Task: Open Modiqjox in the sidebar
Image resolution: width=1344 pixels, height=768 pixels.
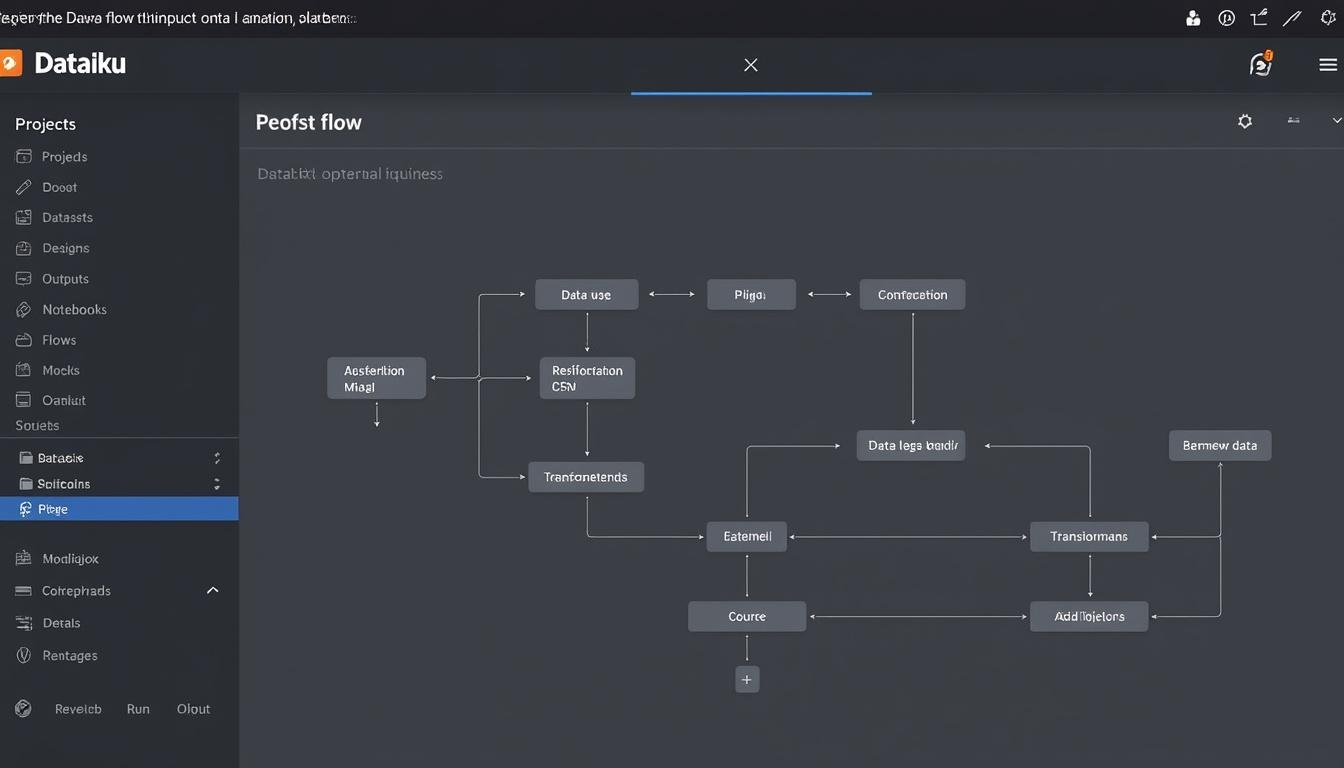Action: click(x=70, y=559)
